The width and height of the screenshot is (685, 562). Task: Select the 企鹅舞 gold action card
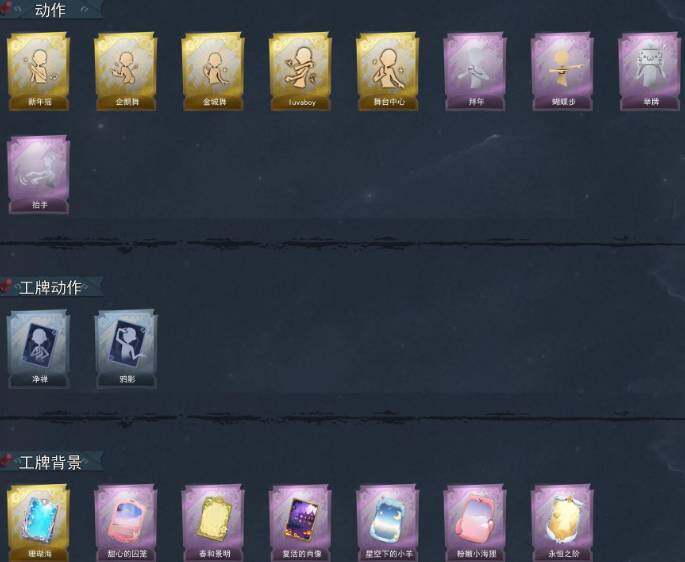pos(126,71)
